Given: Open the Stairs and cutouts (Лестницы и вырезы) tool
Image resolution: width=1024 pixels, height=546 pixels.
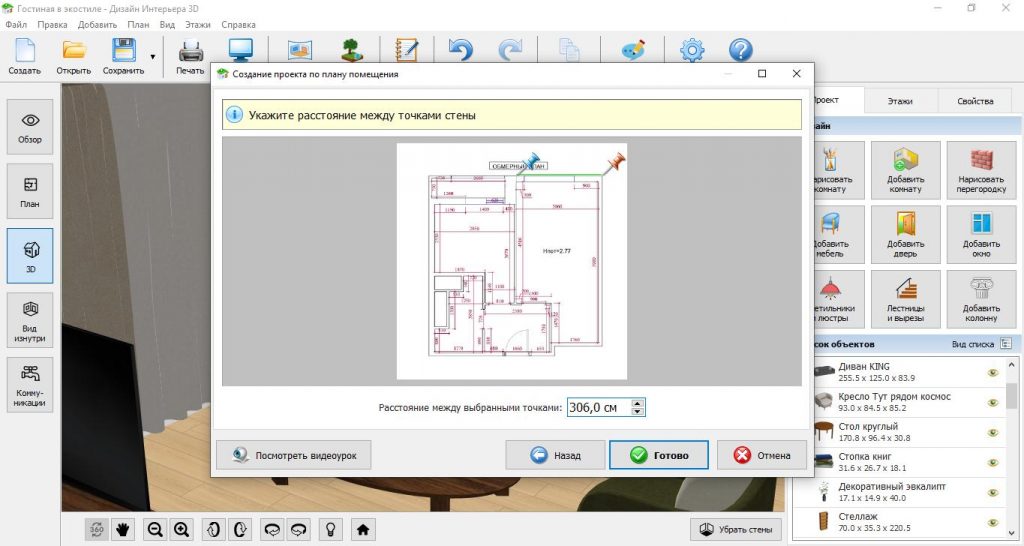Looking at the screenshot, I should coord(905,299).
